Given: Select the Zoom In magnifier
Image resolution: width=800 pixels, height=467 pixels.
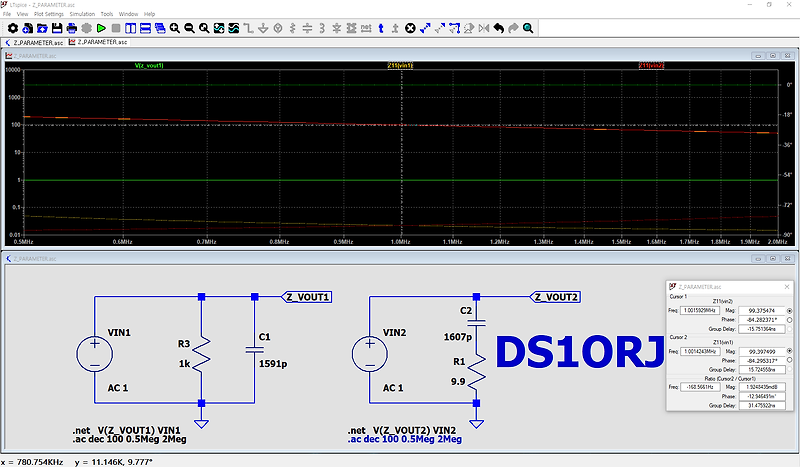Looking at the screenshot, I should pyautogui.click(x=175, y=29).
